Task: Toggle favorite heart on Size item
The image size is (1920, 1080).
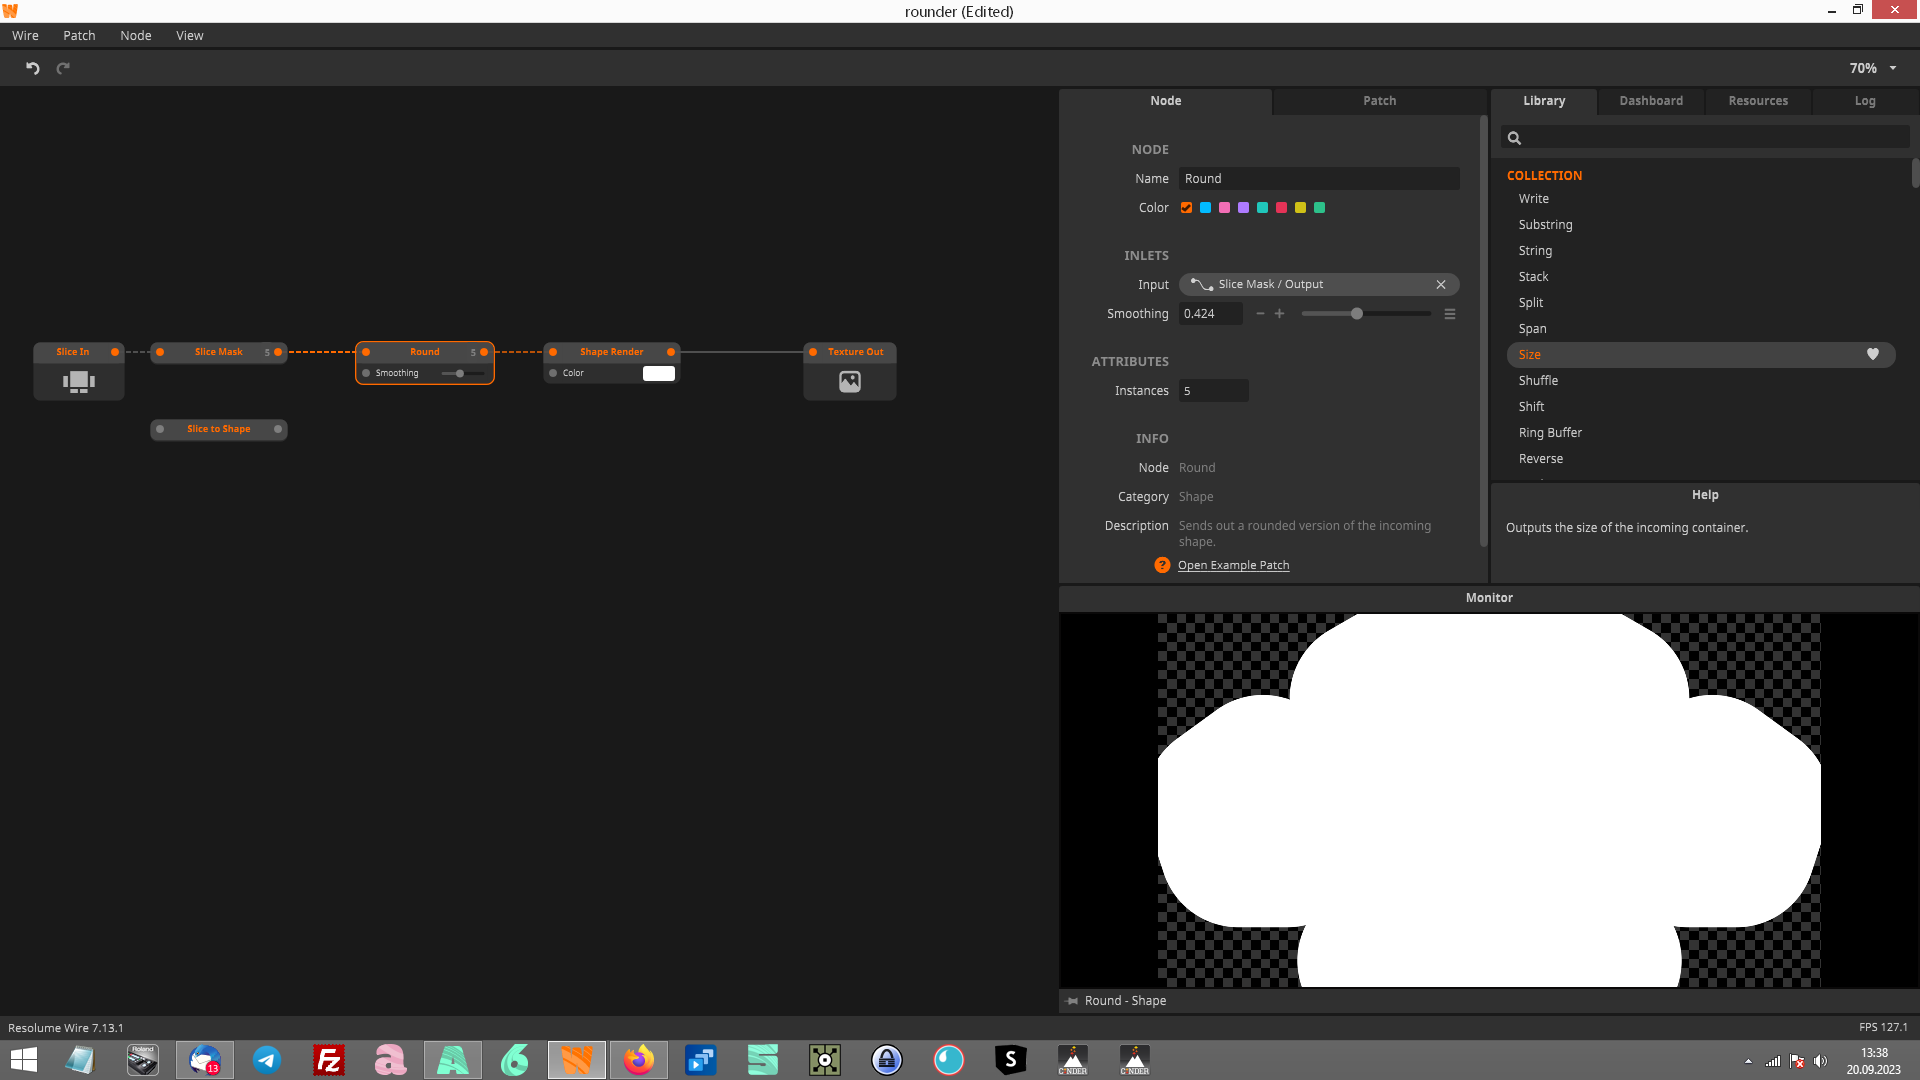Action: pyautogui.click(x=1872, y=354)
